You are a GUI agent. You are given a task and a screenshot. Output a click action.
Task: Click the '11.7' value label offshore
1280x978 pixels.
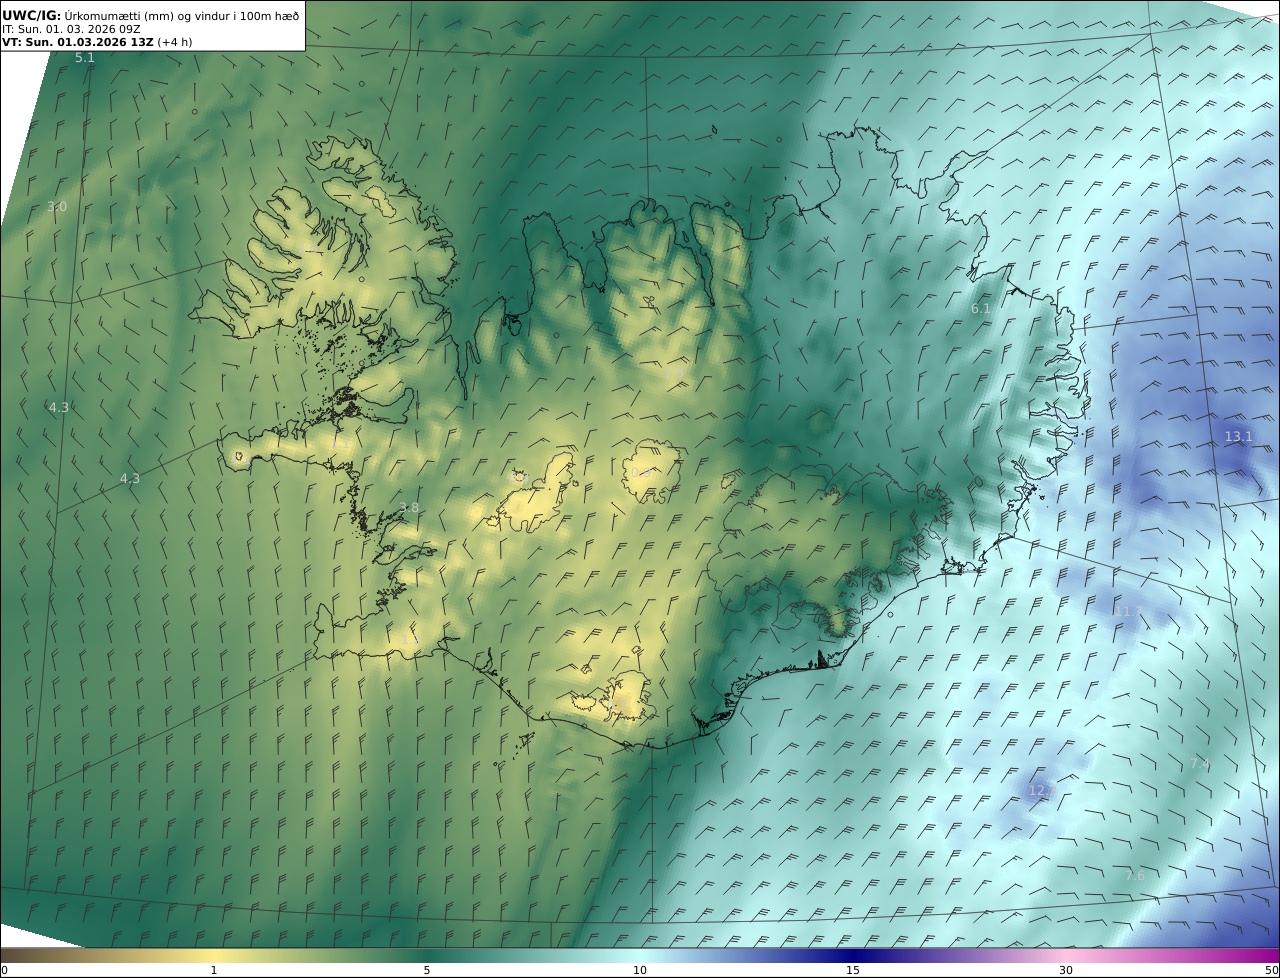click(1129, 611)
